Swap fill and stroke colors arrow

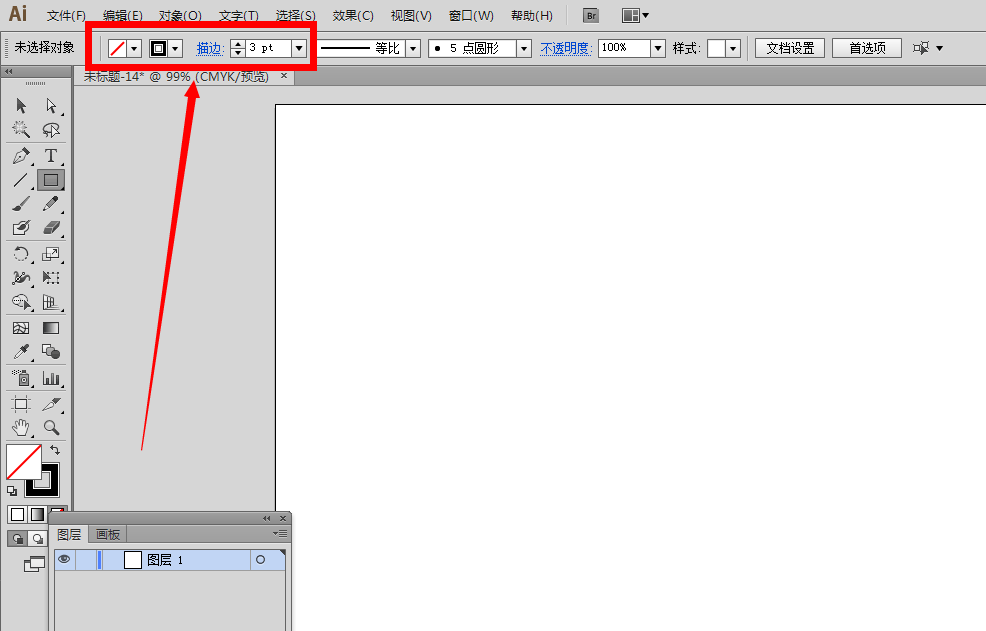55,449
